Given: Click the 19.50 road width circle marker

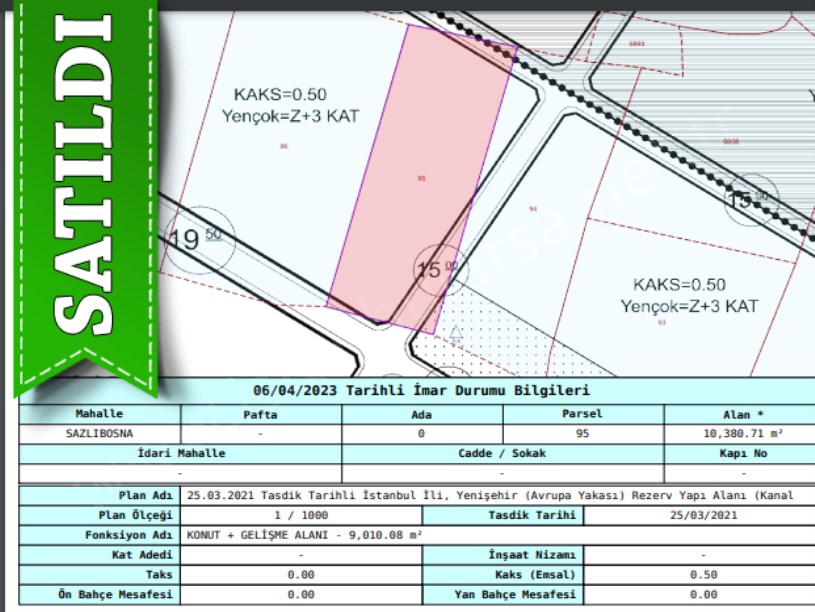Looking at the screenshot, I should click(199, 239).
